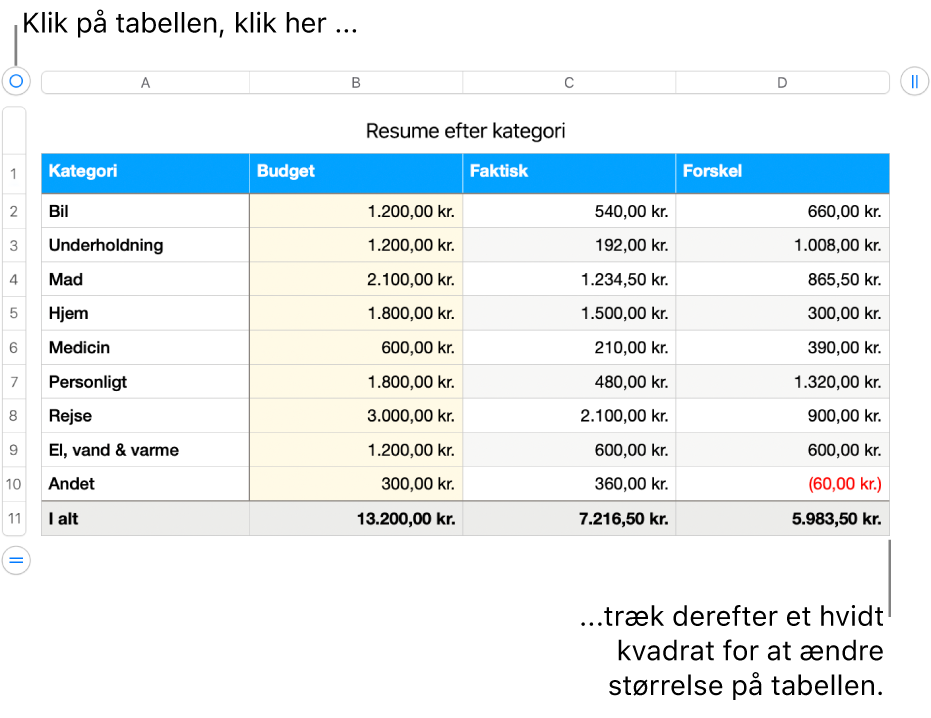Click Rejse faktisk cell '2.100,00 kr.'
This screenshot has width=931, height=718.
[569, 416]
